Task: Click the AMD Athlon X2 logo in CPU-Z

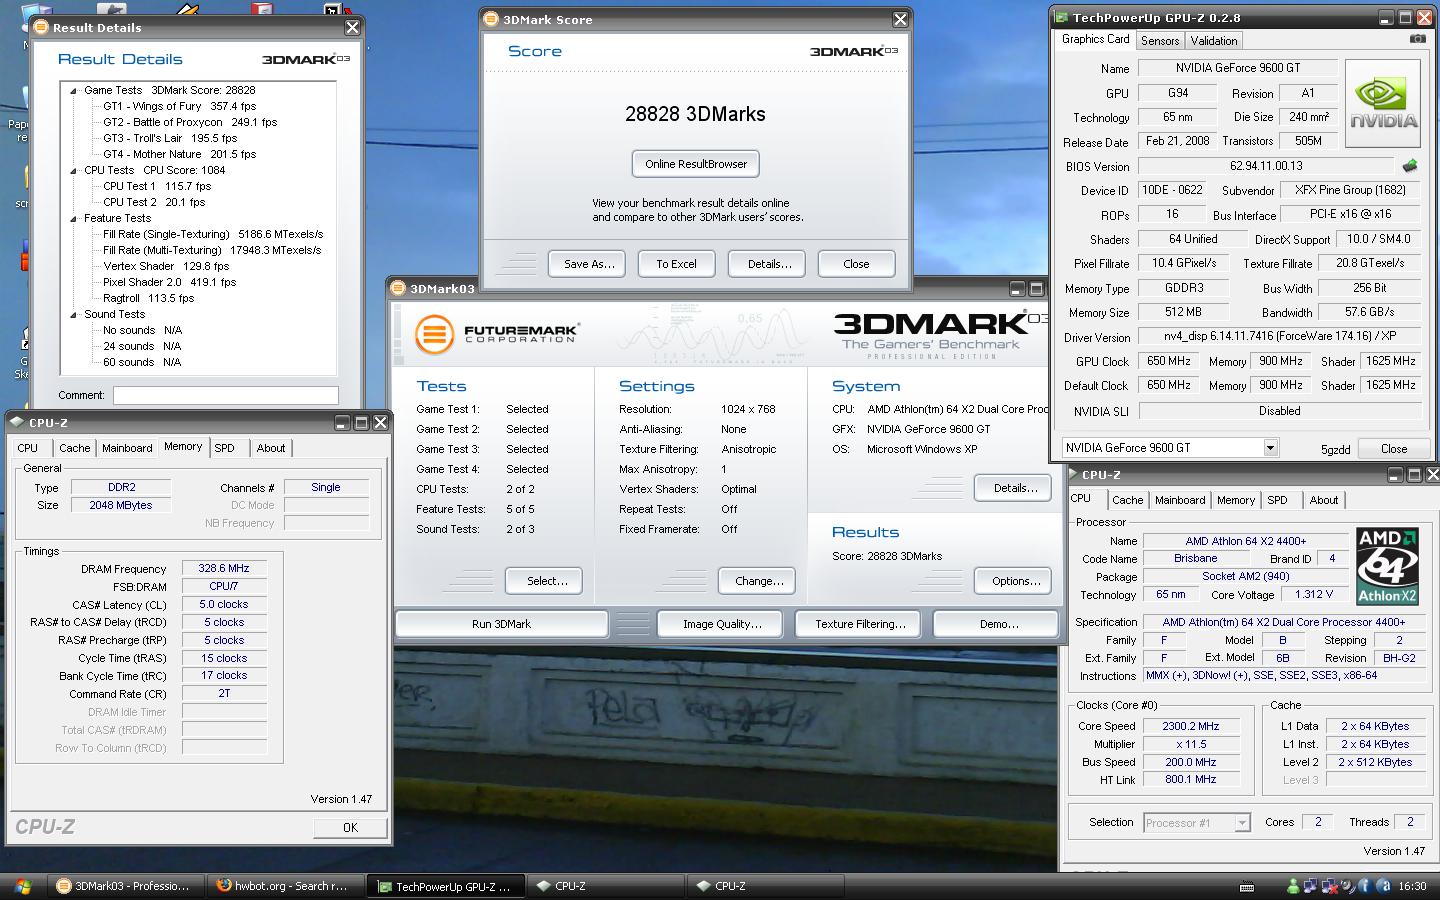Action: tap(1387, 566)
